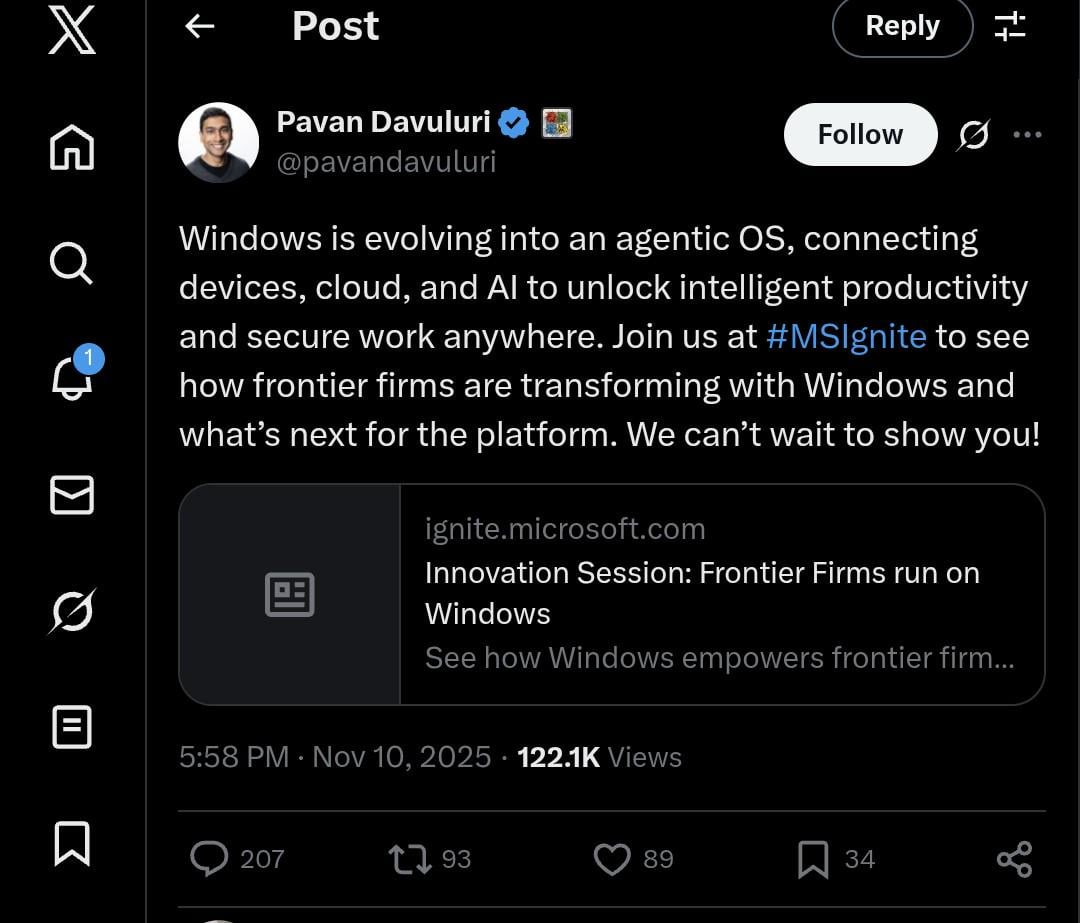The image size is (1080, 923).
Task: Open the ignite.microsoft.com link card
Action: click(x=611, y=594)
